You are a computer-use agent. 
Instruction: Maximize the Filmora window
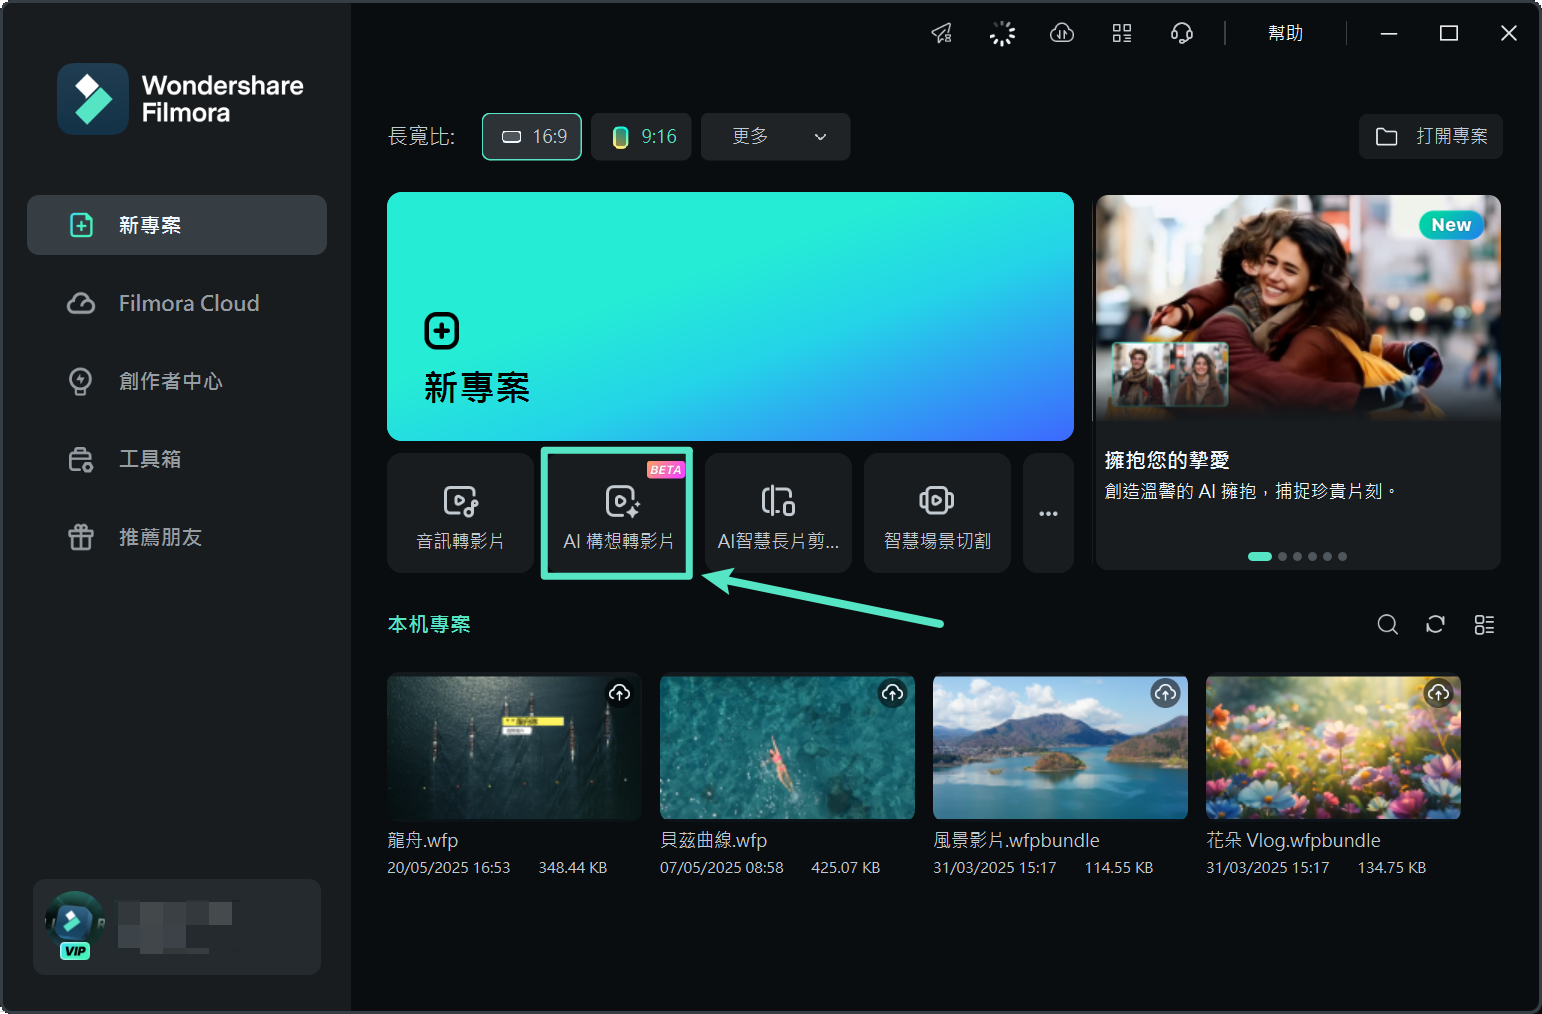click(x=1449, y=33)
